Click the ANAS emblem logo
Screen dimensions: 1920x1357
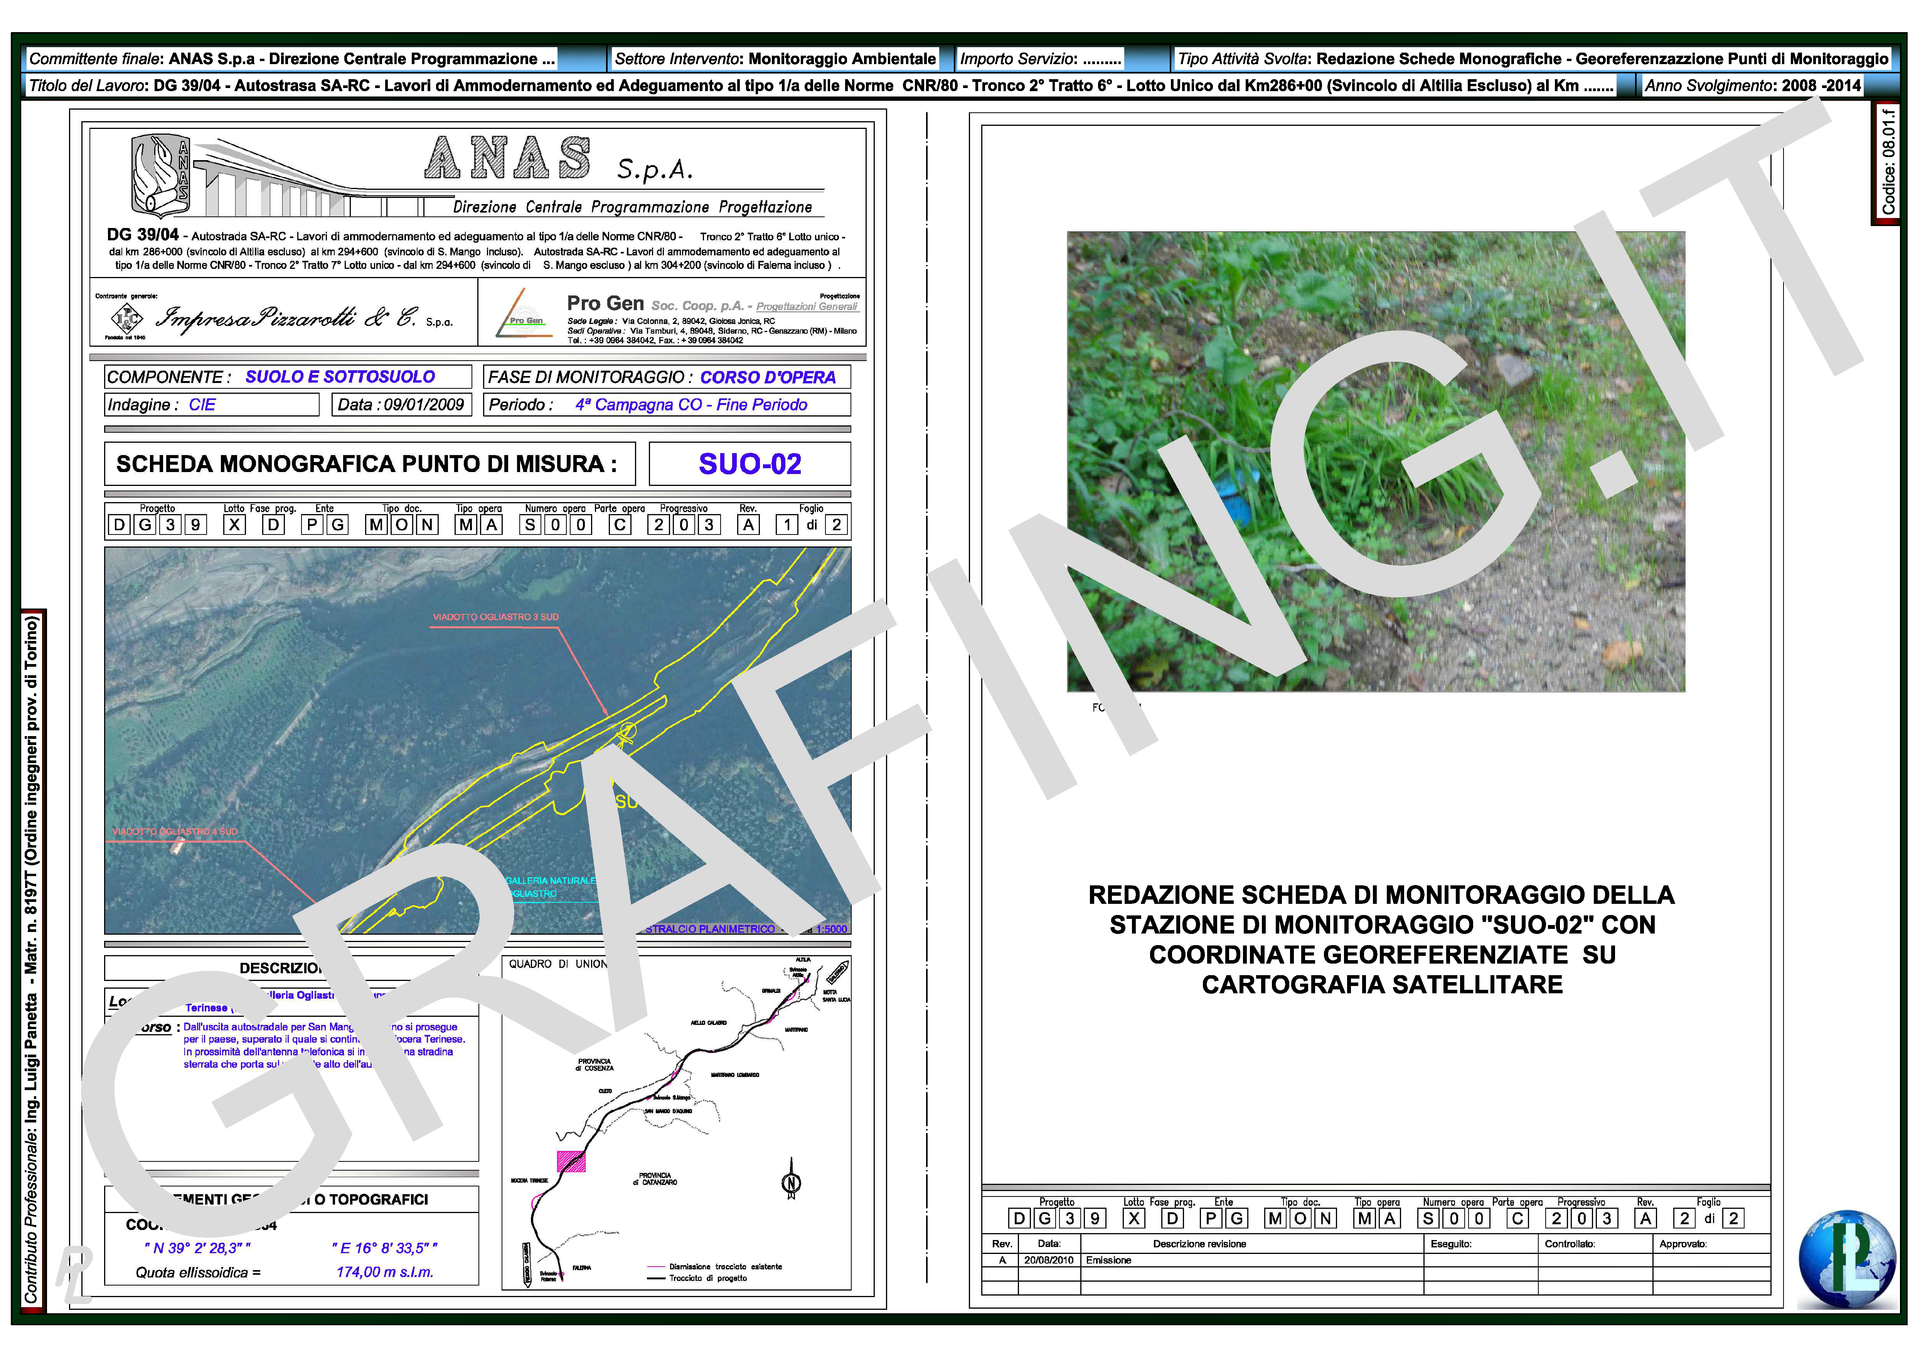coord(161,176)
